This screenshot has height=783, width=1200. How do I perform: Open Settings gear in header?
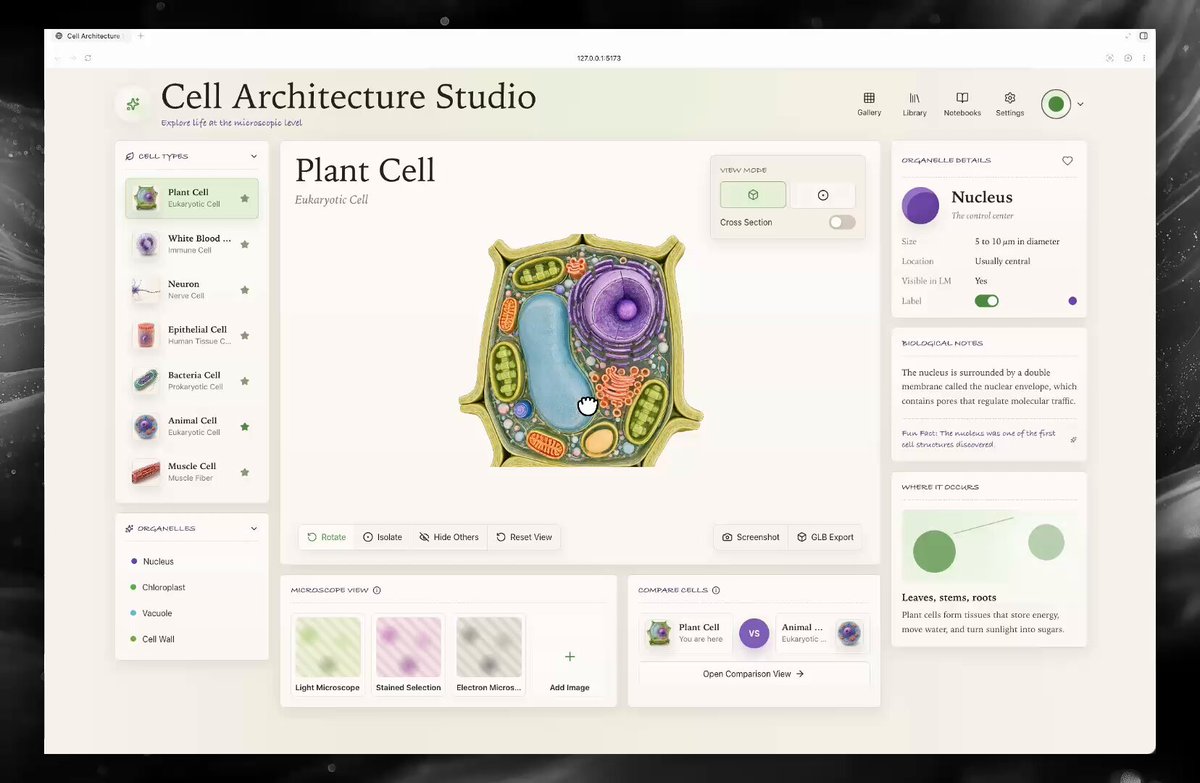click(1010, 104)
